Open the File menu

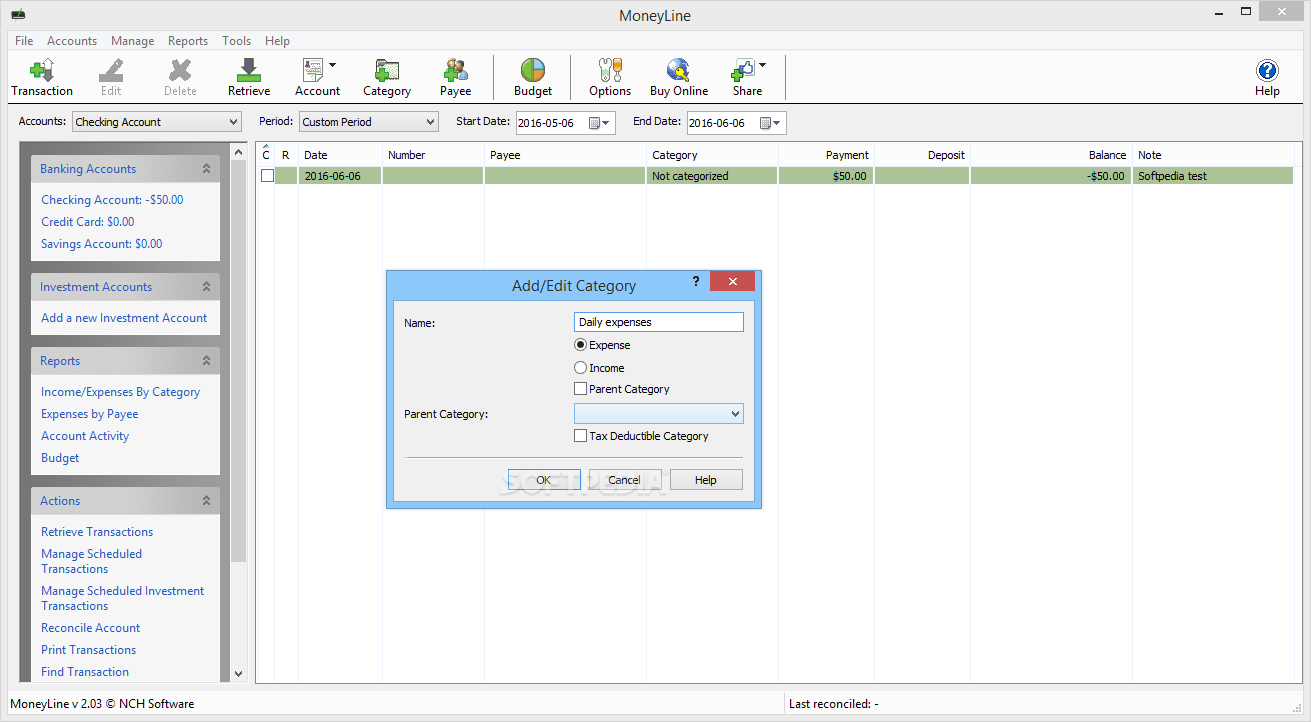click(x=24, y=41)
